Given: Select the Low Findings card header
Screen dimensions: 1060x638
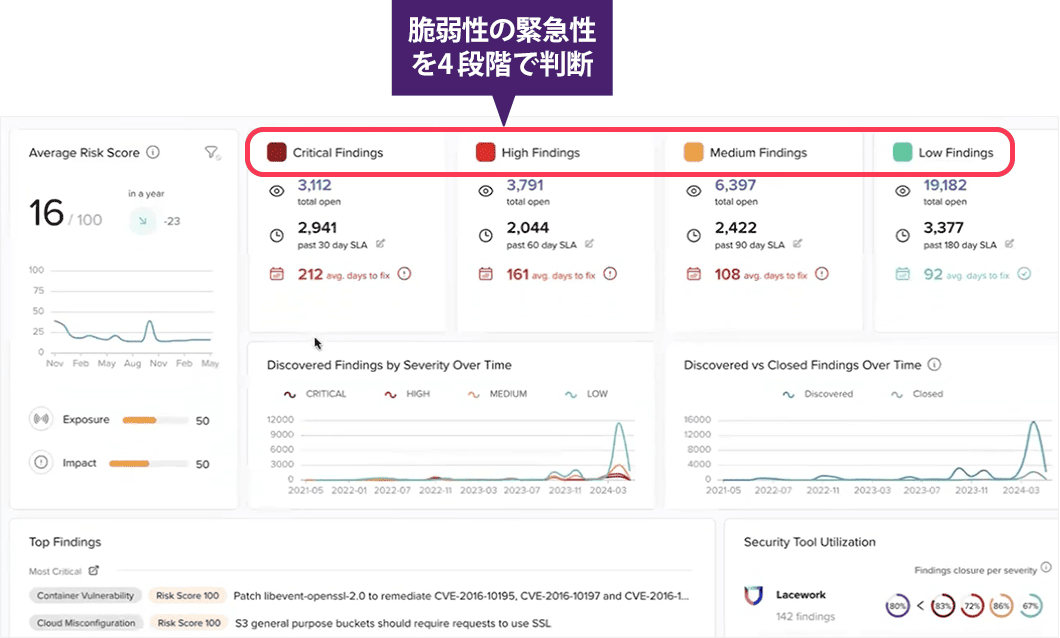Looking at the screenshot, I should tap(955, 153).
